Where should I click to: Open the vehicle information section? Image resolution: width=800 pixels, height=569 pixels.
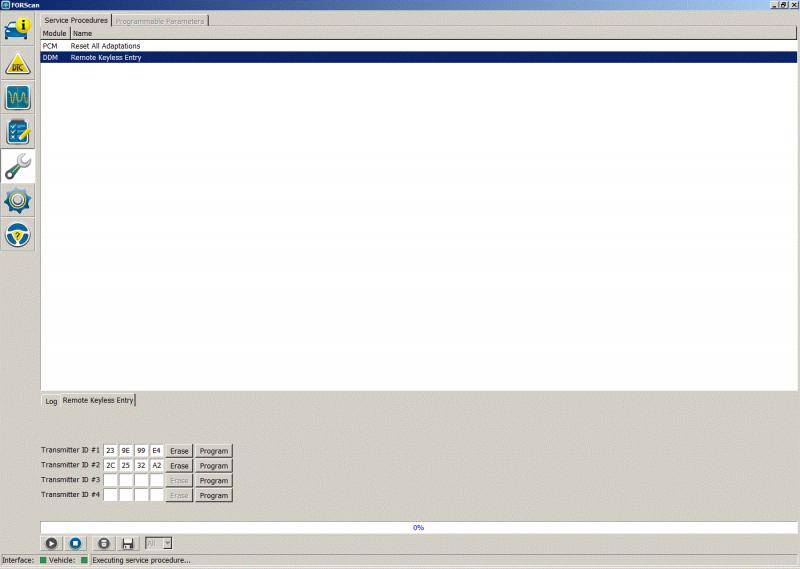[18, 27]
